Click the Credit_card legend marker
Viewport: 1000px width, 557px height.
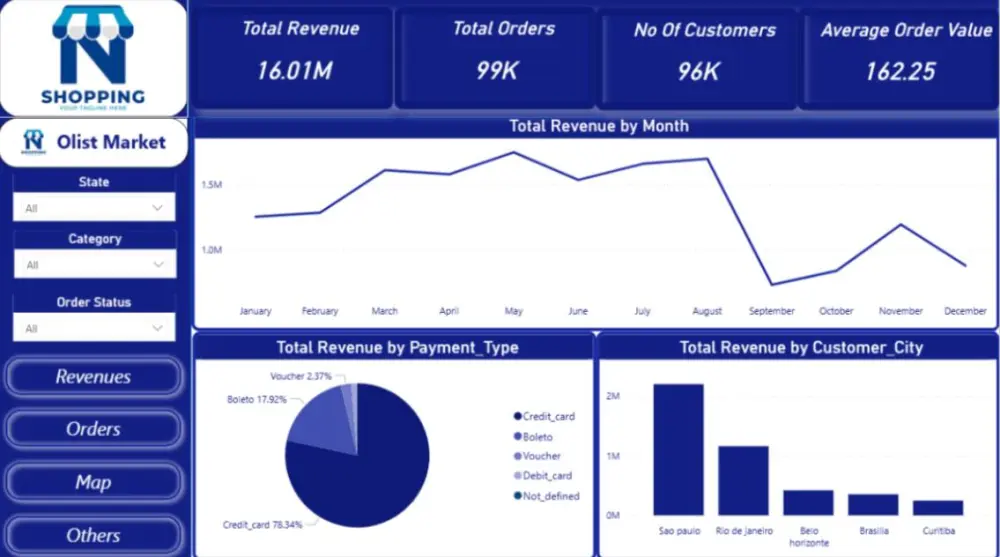tap(518, 416)
